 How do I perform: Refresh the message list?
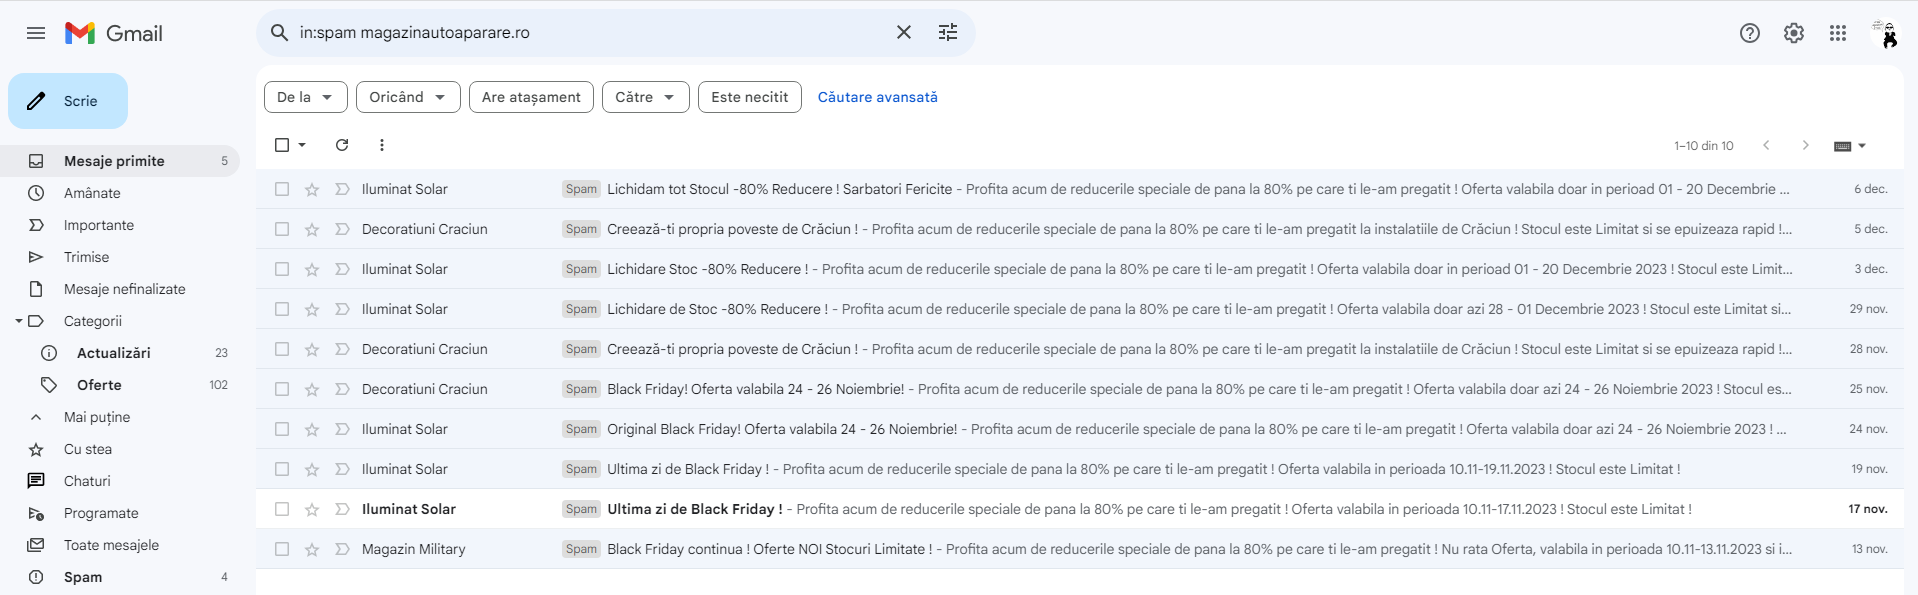pos(342,145)
